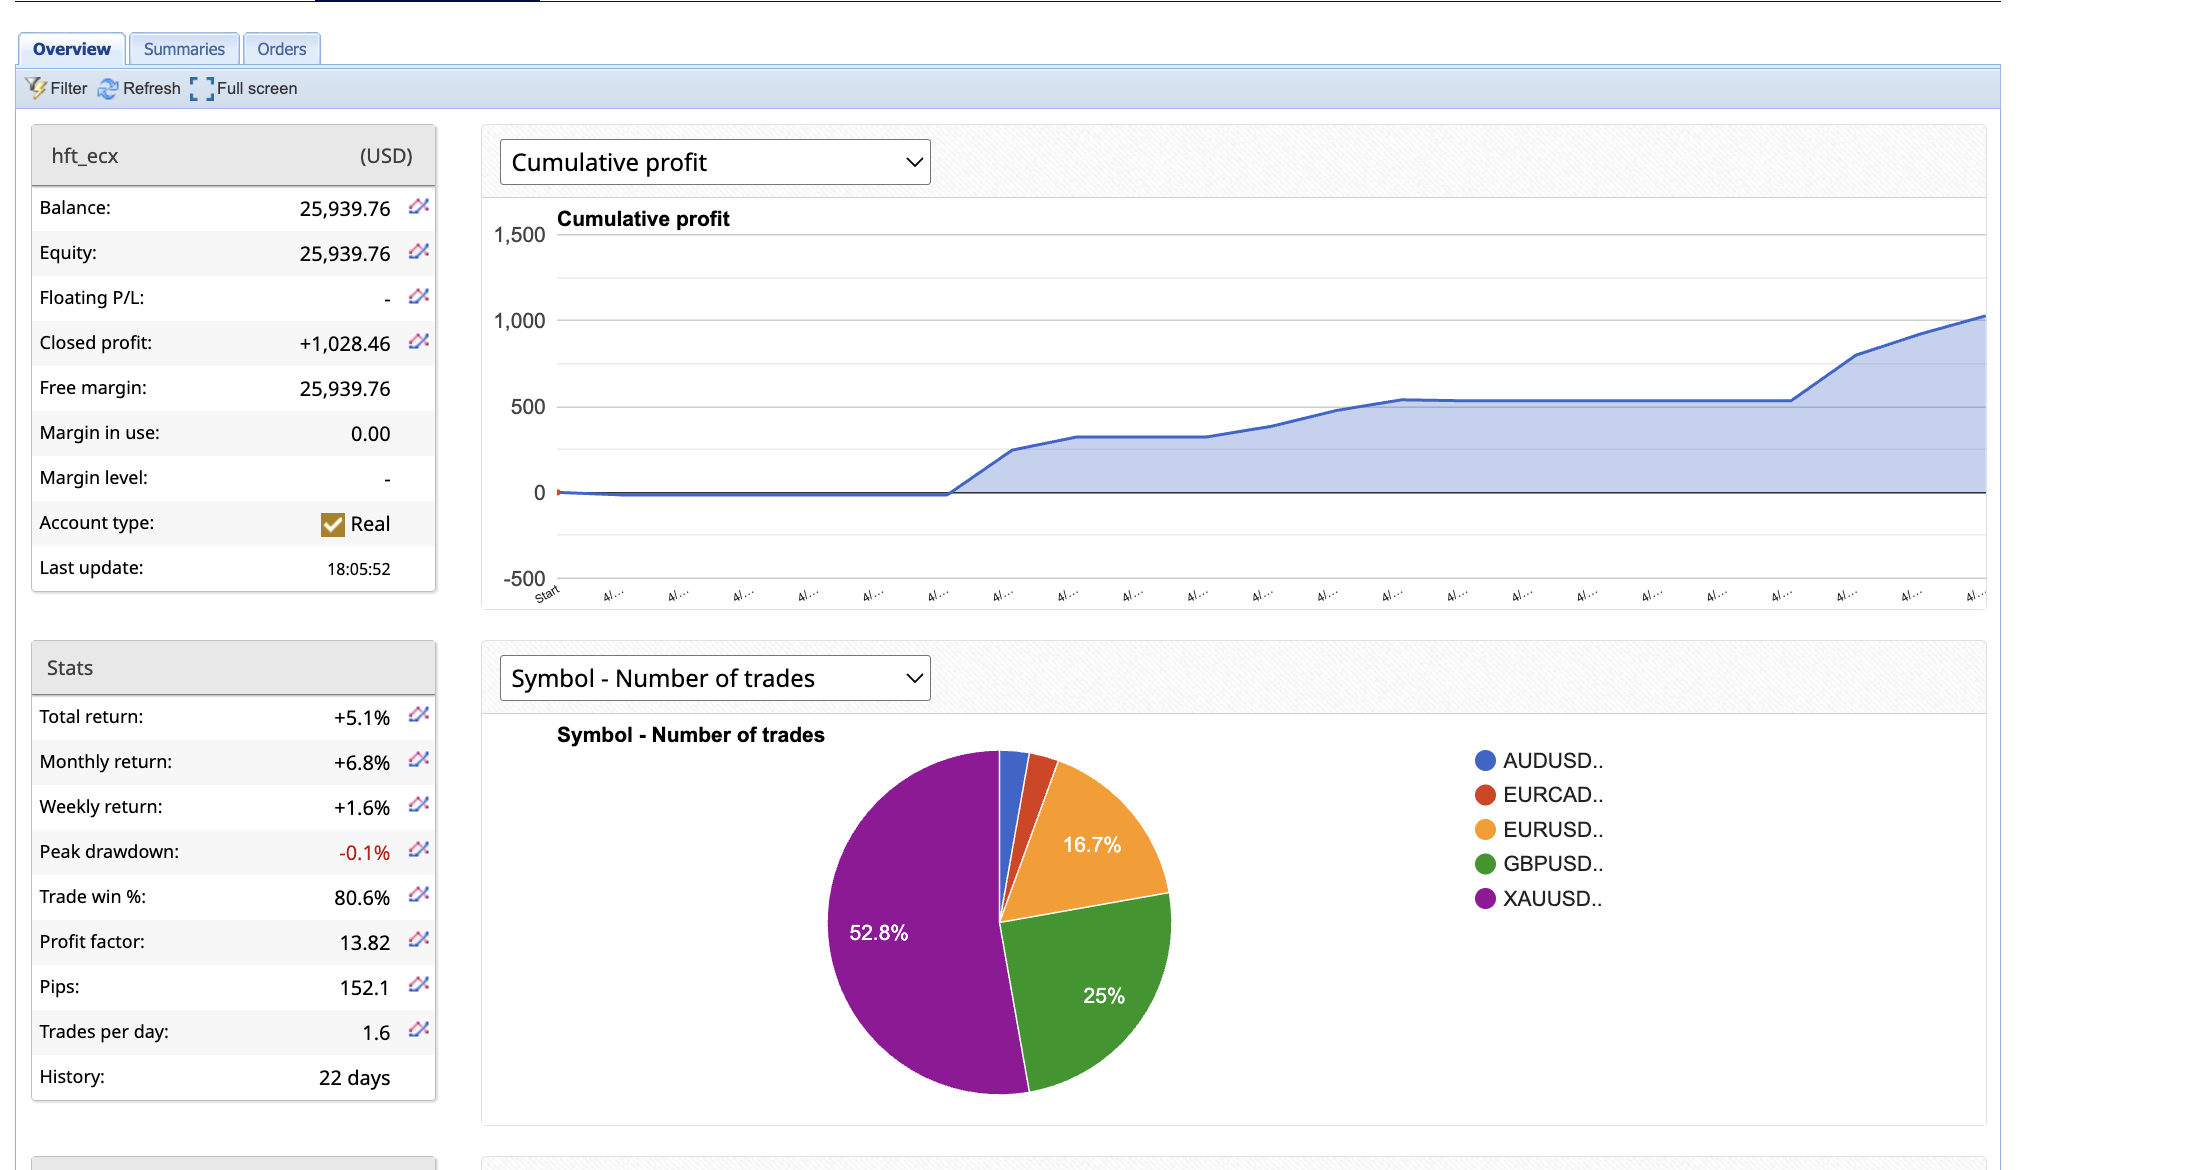This screenshot has height=1170, width=2212.
Task: Click chart icon beside Closed profit
Action: click(x=419, y=341)
